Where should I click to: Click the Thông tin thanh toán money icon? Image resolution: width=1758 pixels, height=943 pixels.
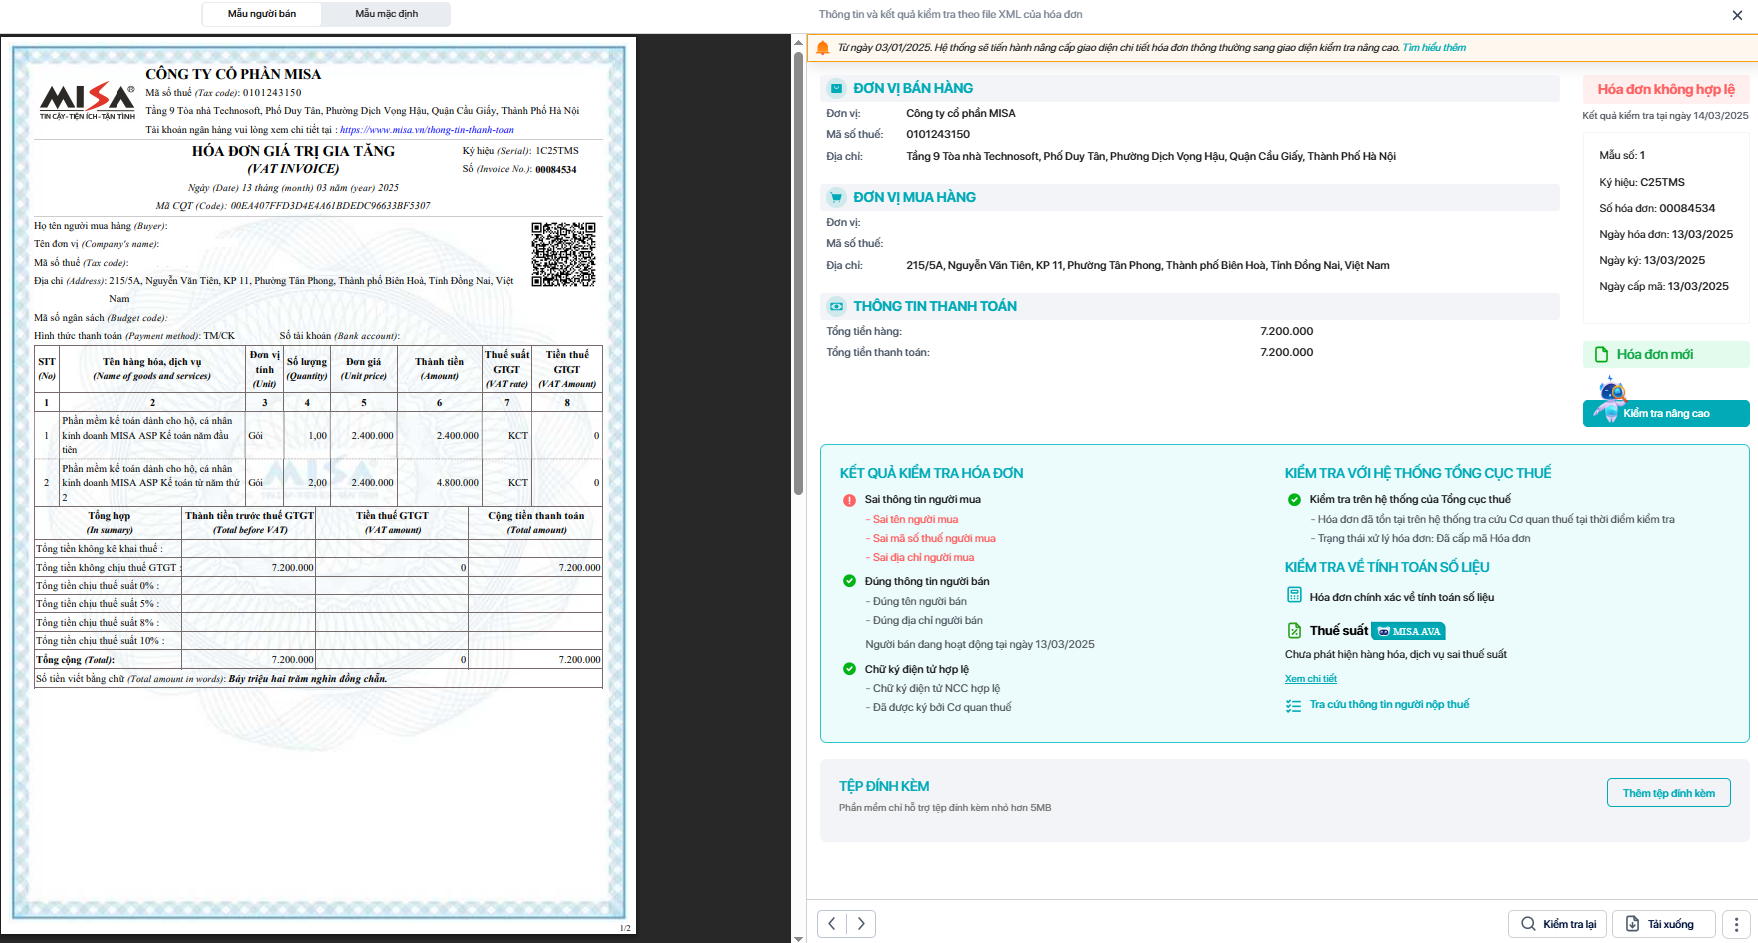point(836,307)
